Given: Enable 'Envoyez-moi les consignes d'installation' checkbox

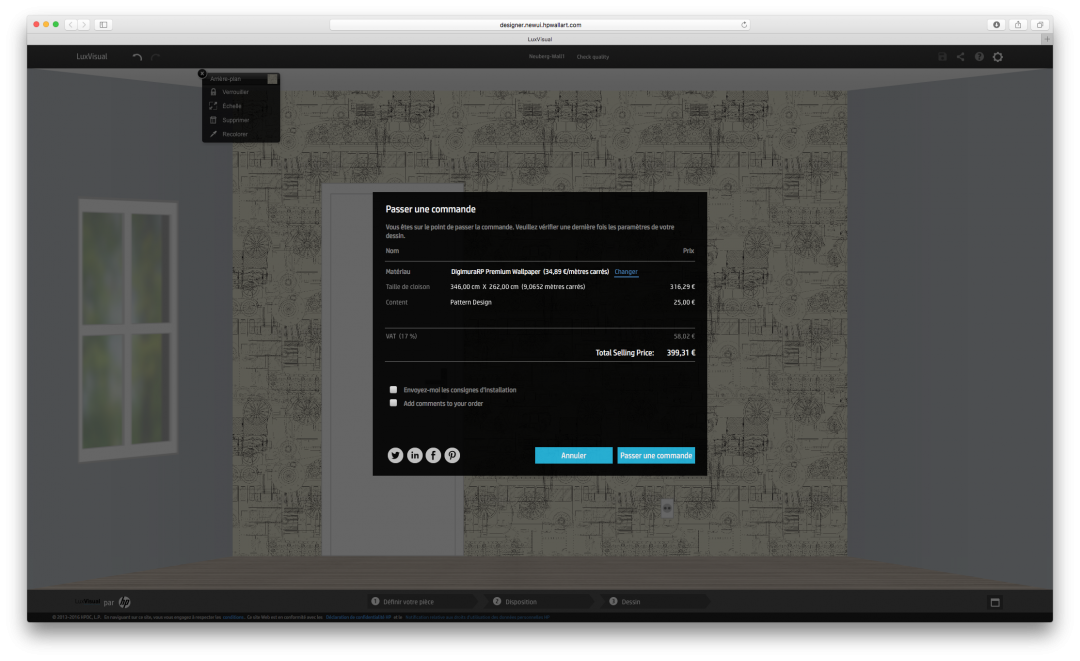Looking at the screenshot, I should (x=394, y=390).
